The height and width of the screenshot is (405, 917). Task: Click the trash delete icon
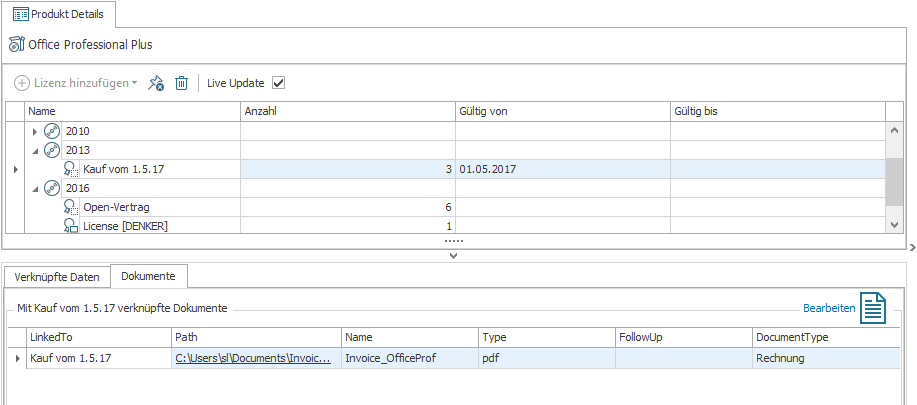click(182, 83)
